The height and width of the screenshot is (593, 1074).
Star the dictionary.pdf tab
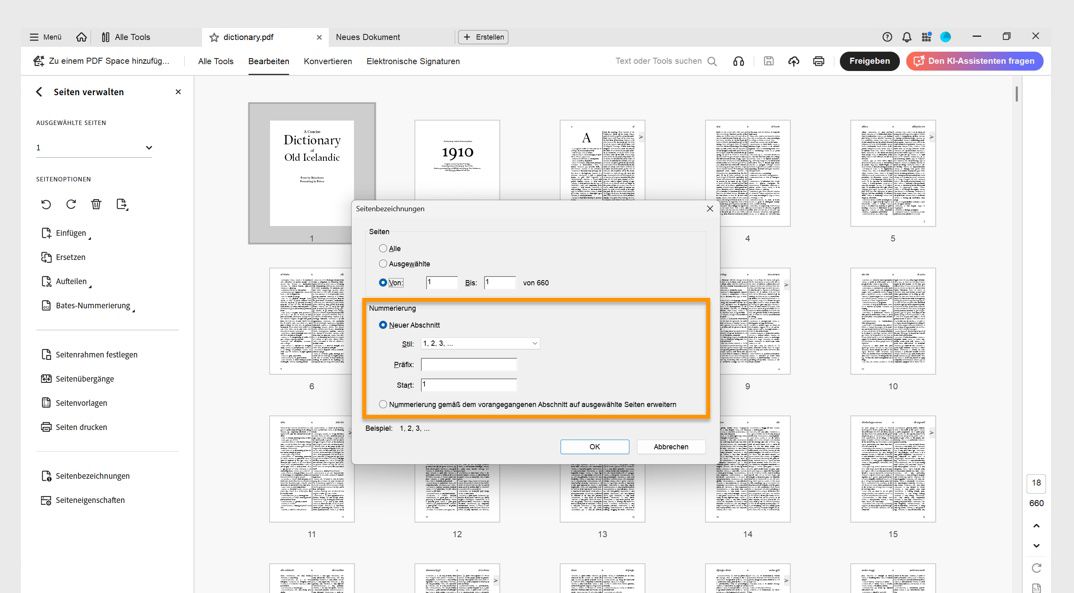[x=214, y=37]
